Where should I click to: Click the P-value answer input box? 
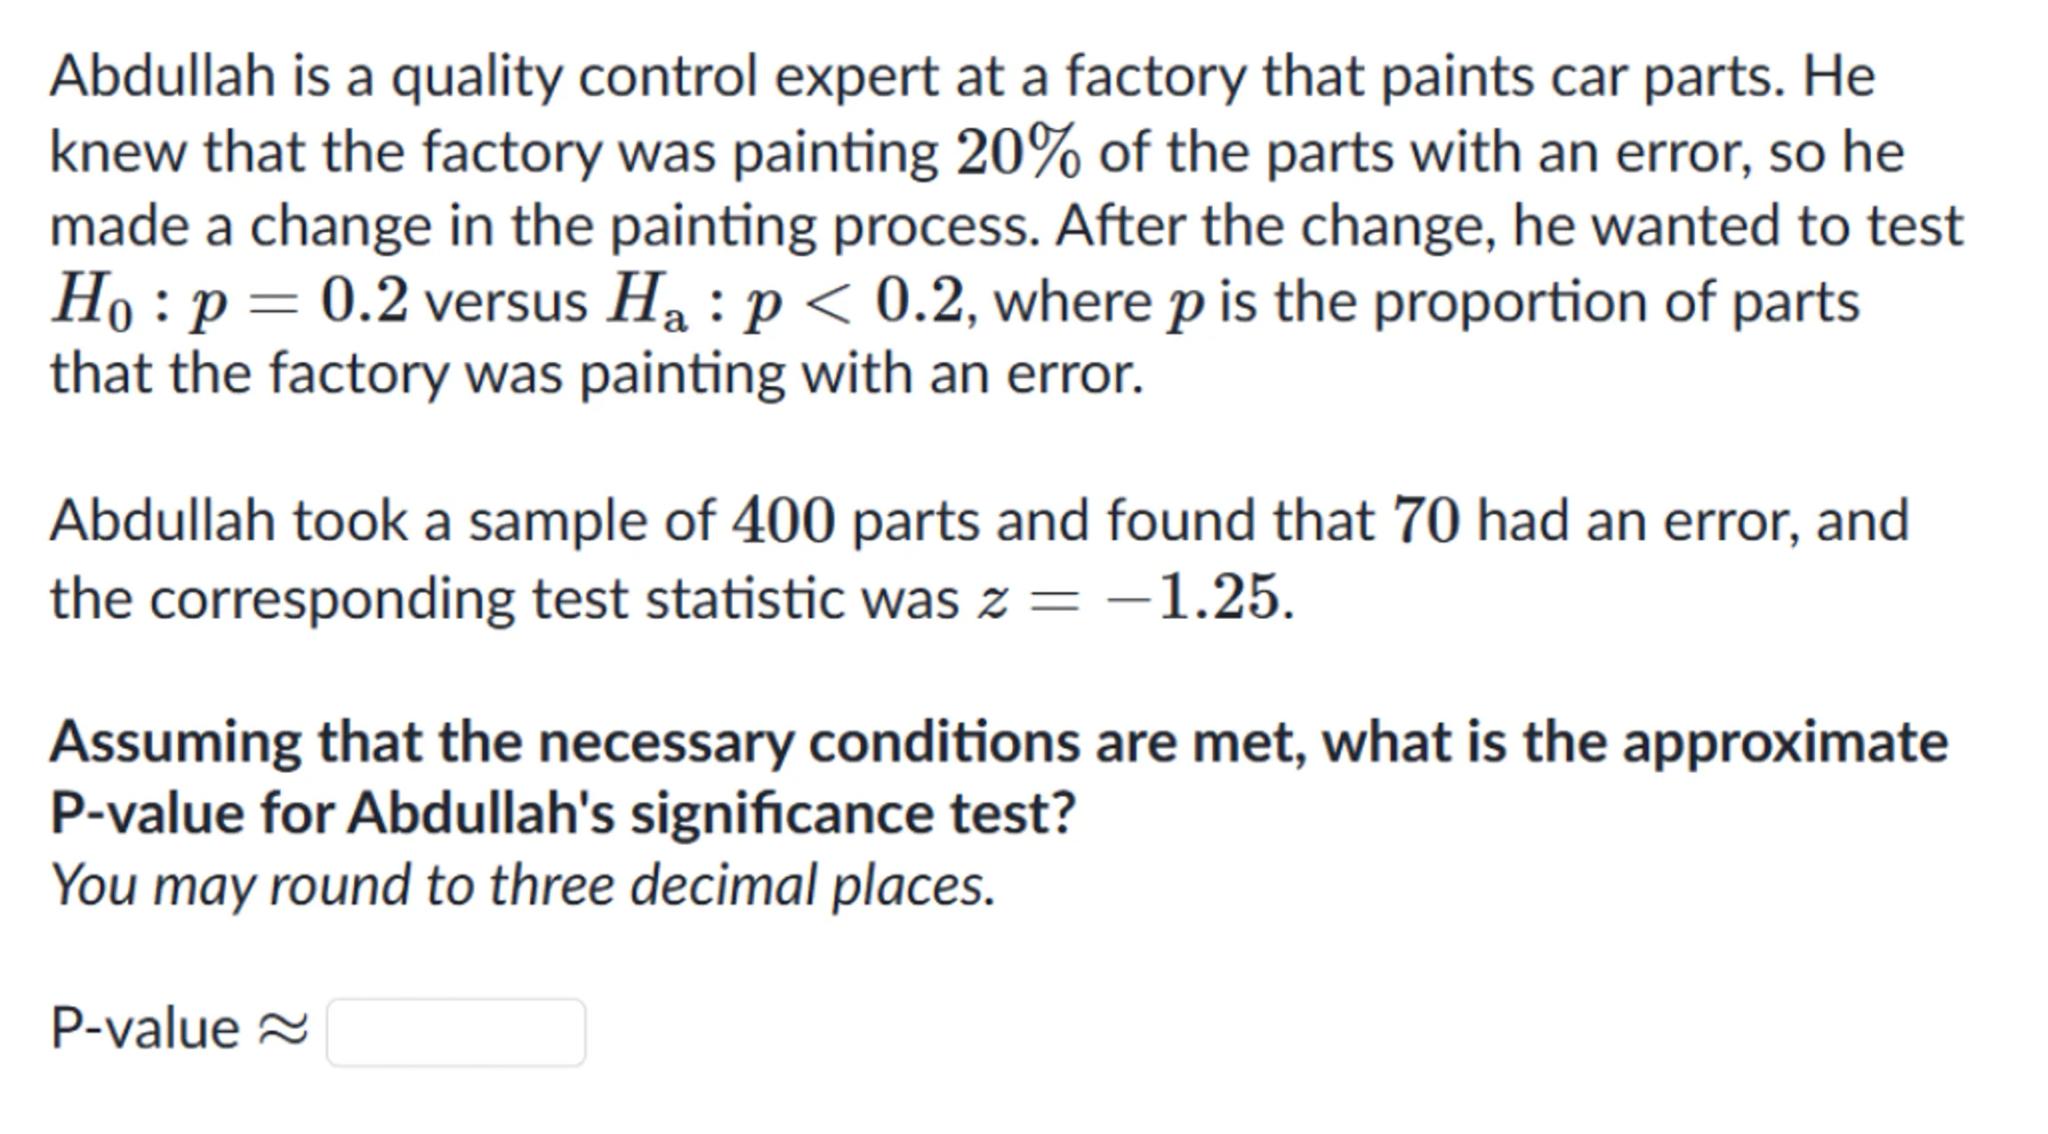(456, 1032)
